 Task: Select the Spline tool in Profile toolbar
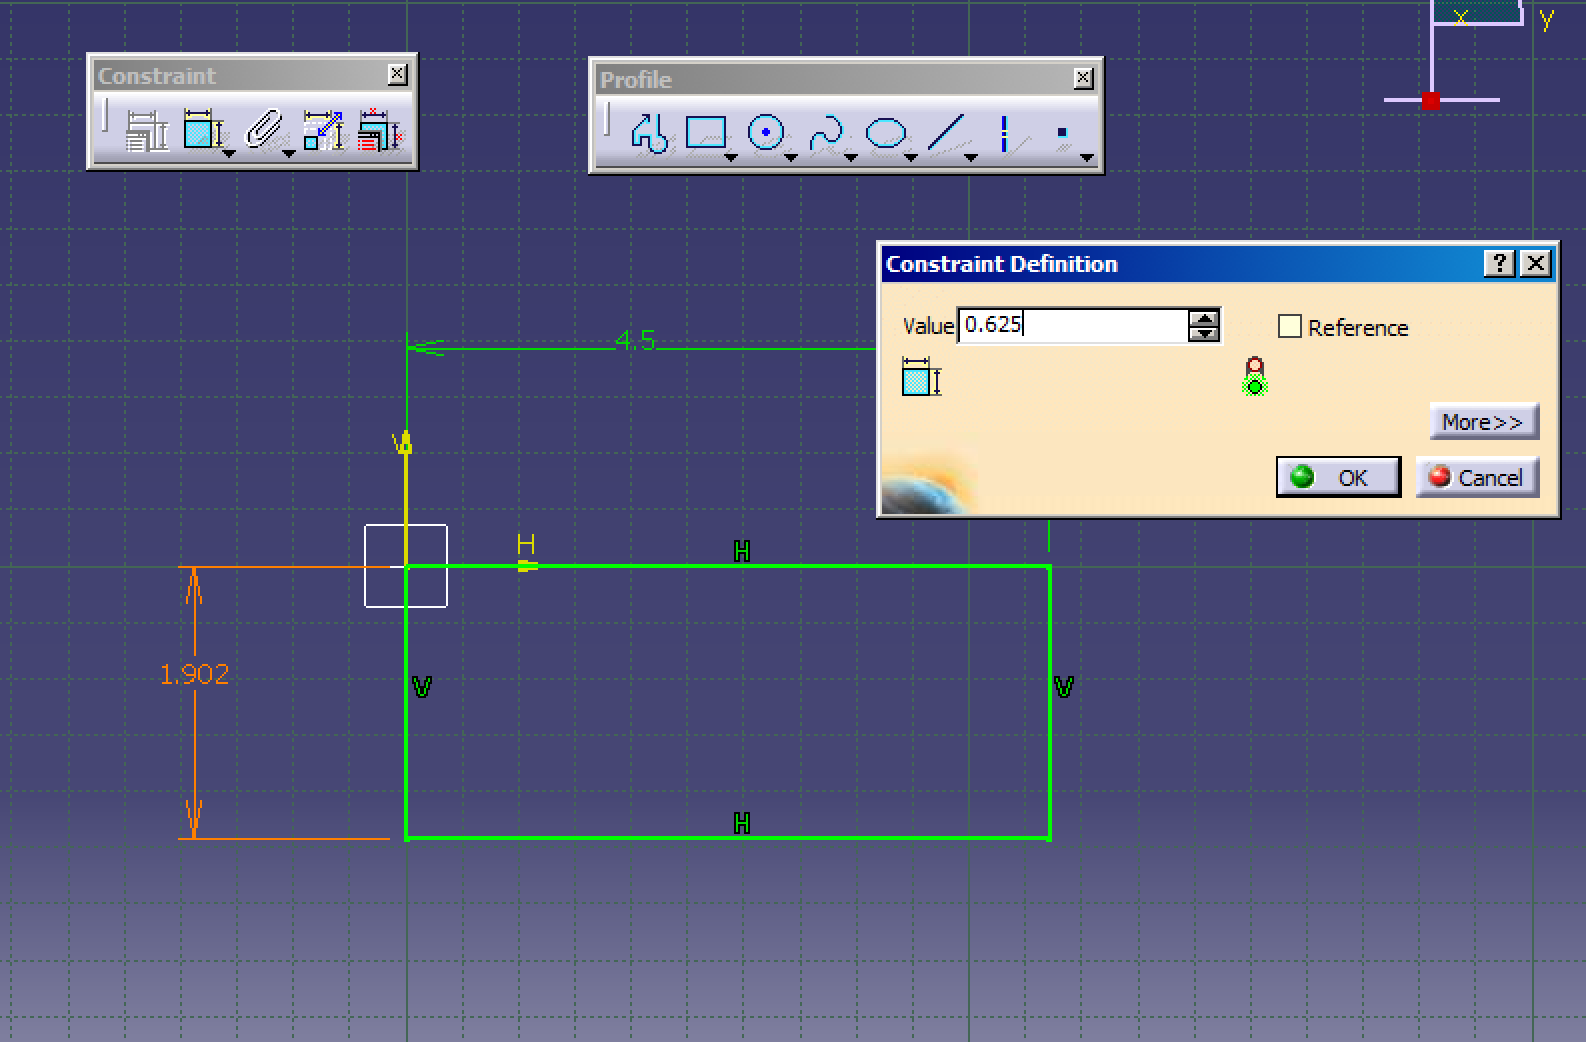point(826,133)
